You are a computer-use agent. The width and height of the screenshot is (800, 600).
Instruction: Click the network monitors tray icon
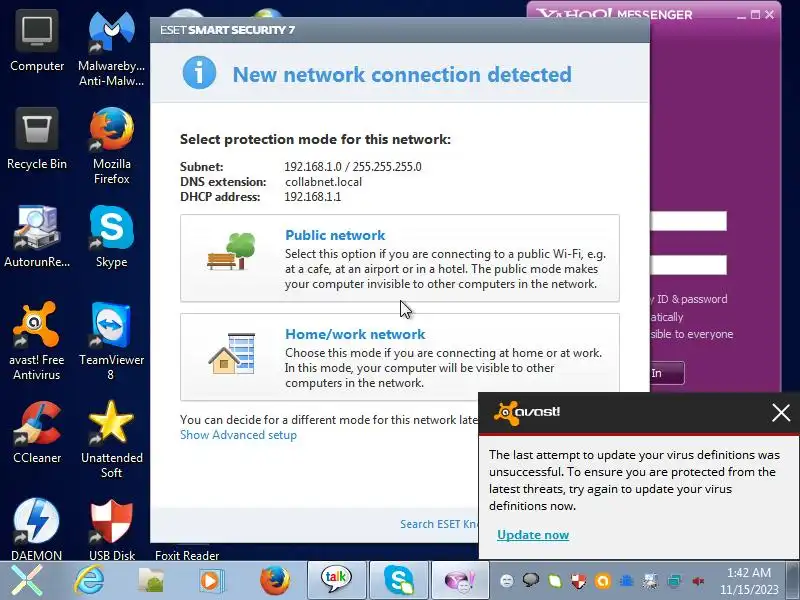[x=674, y=581]
